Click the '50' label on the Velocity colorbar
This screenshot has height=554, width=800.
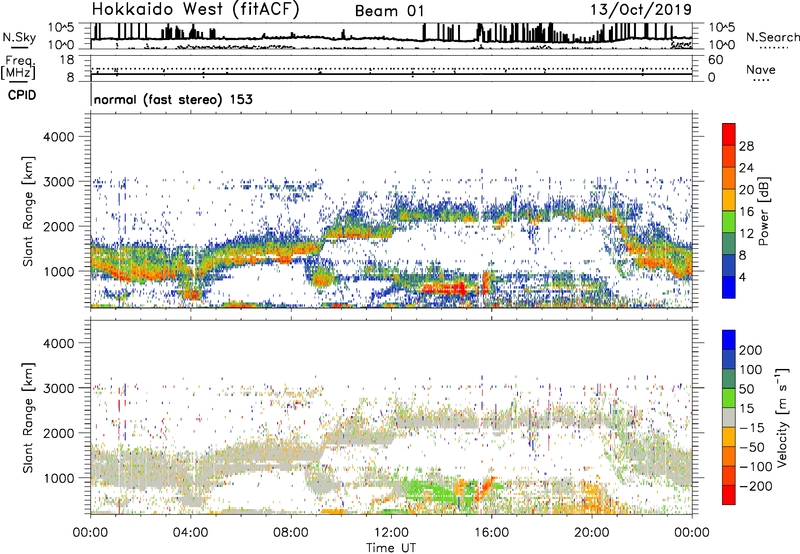(746, 389)
